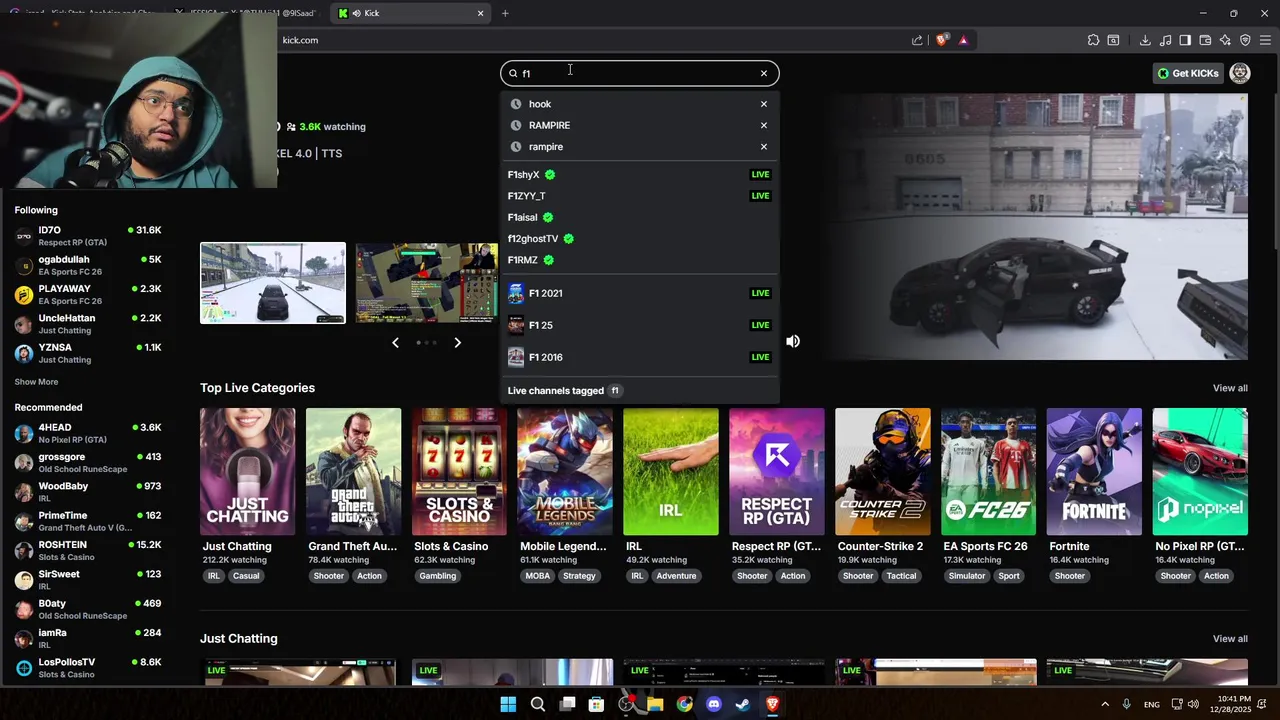Click the Get KICKs button
The height and width of the screenshot is (720, 1280).
(x=1188, y=73)
